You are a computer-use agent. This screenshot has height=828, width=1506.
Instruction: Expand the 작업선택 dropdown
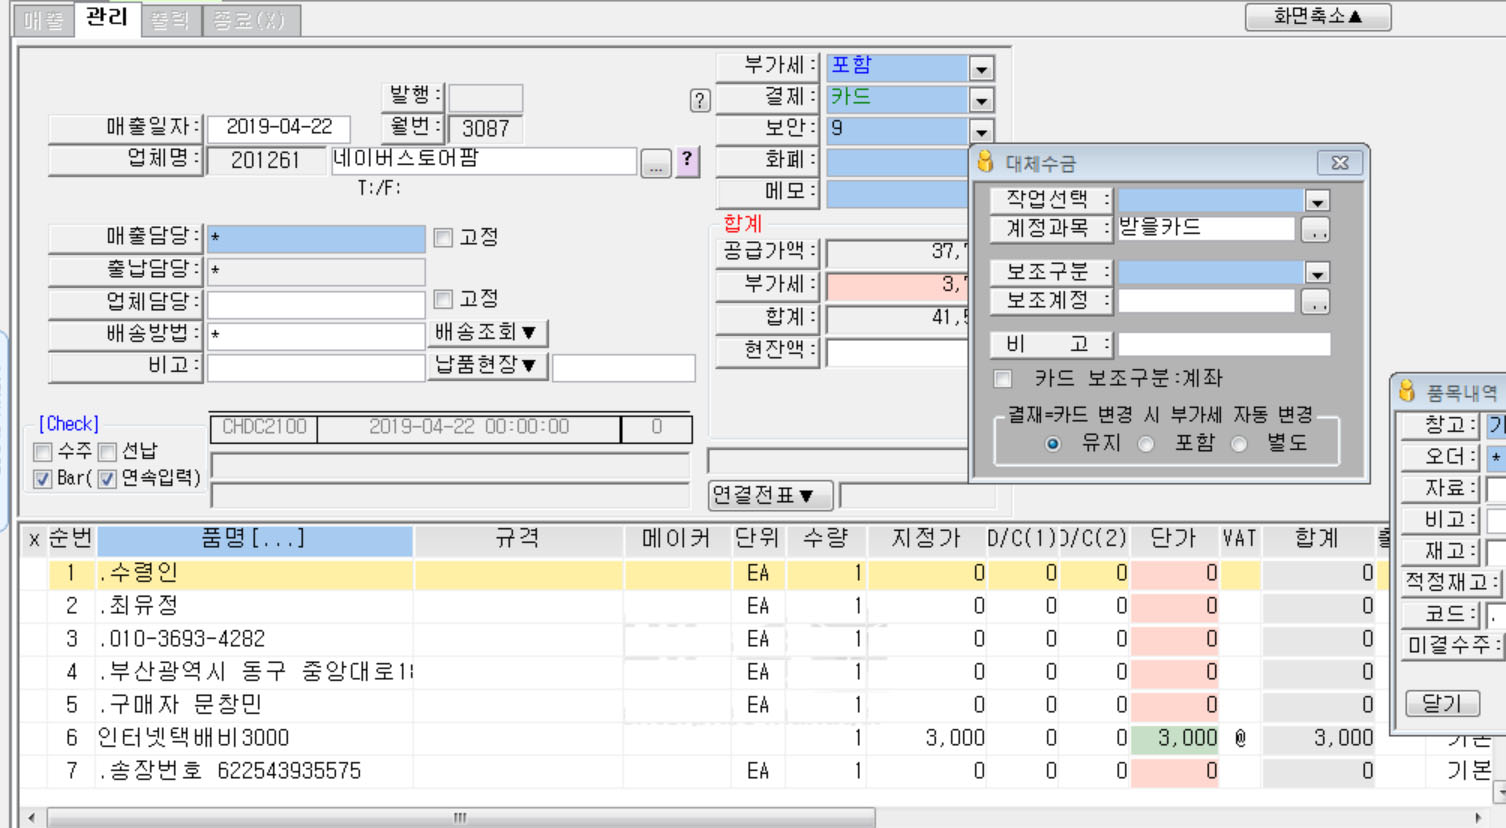1317,201
